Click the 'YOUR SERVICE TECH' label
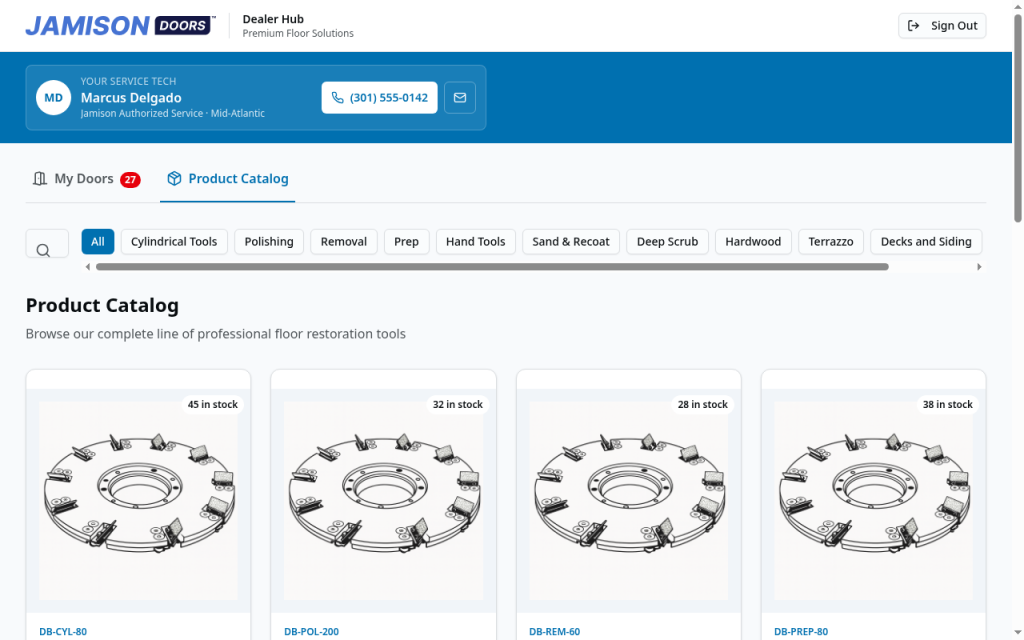This screenshot has width=1024, height=640. pyautogui.click(x=129, y=81)
